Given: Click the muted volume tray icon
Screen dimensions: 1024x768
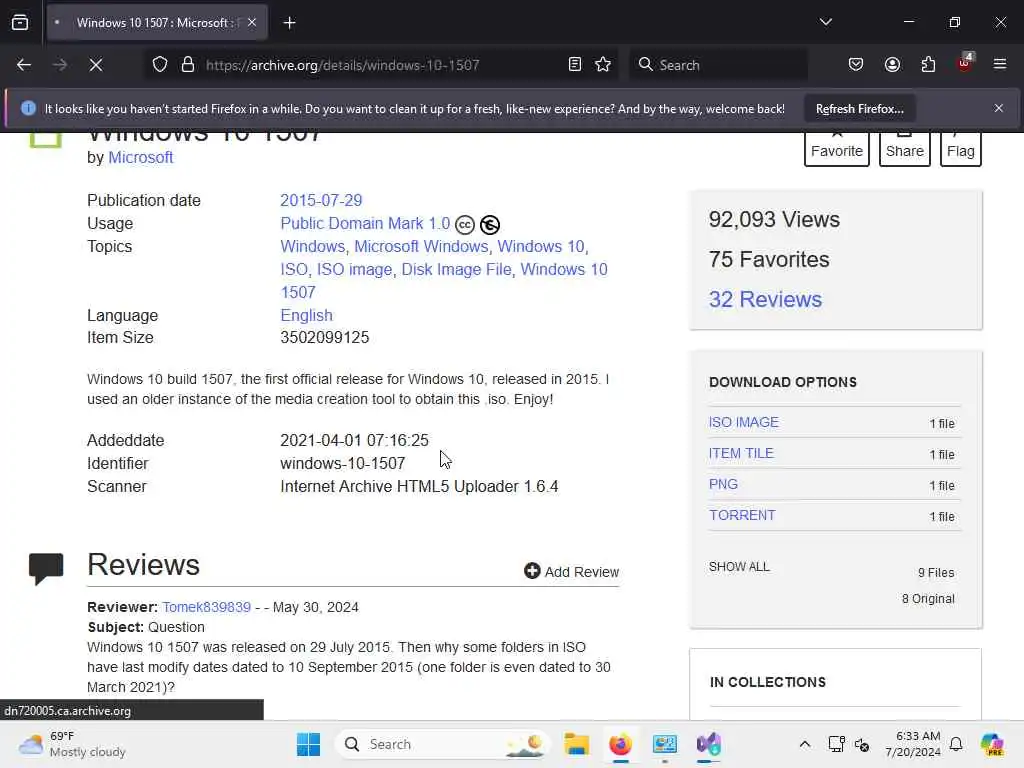Looking at the screenshot, I should click(x=861, y=744).
